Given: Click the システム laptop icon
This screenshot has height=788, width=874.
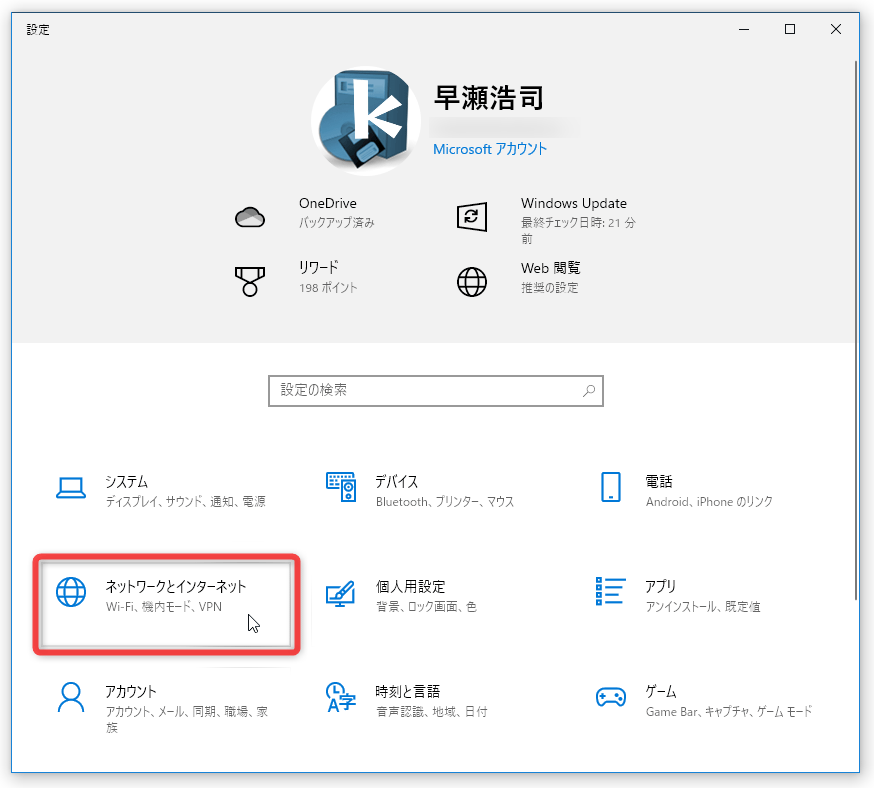Looking at the screenshot, I should click(x=71, y=488).
